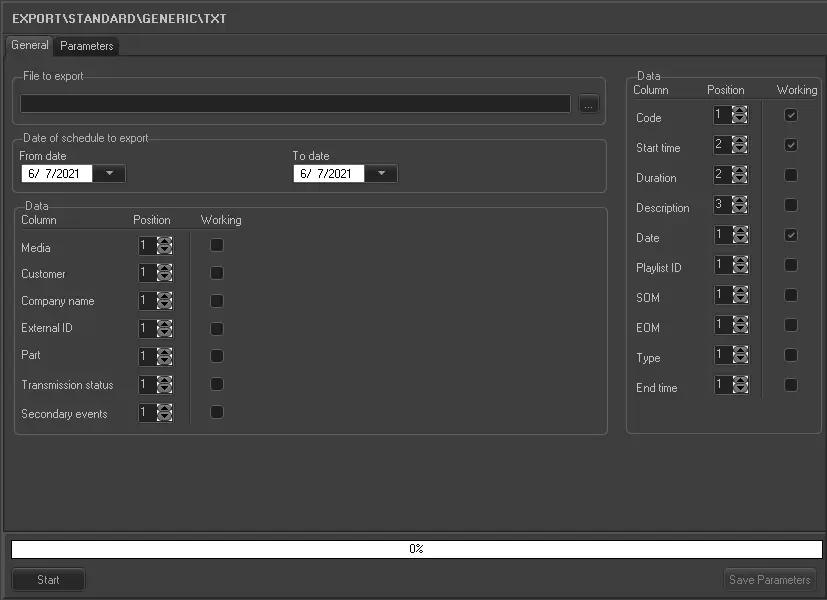Open the From date dropdown calendar

point(109,174)
